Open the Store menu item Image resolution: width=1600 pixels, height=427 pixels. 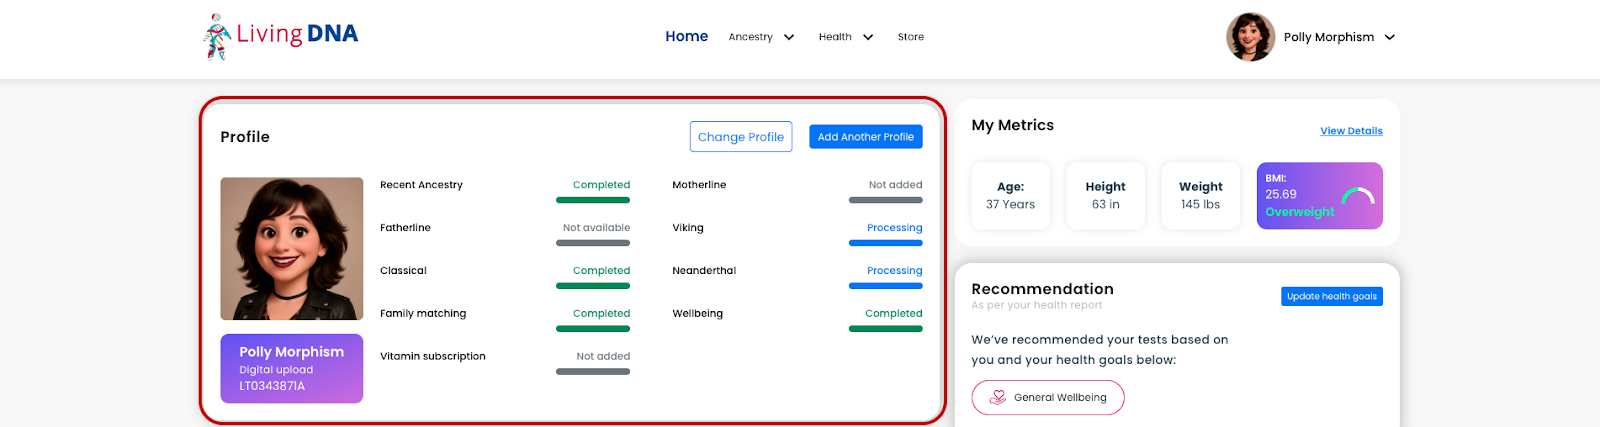point(911,37)
